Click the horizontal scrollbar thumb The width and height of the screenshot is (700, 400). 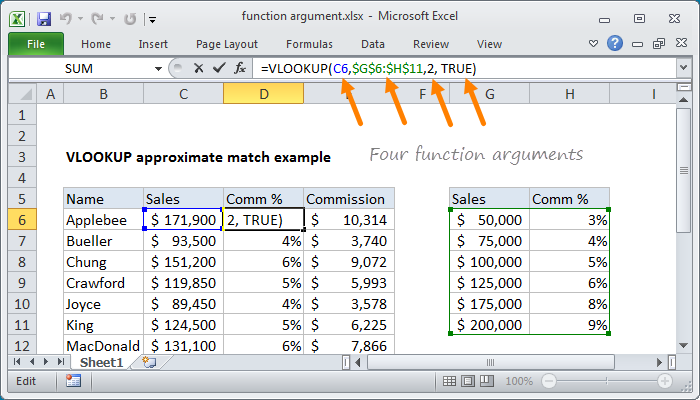coord(491,362)
